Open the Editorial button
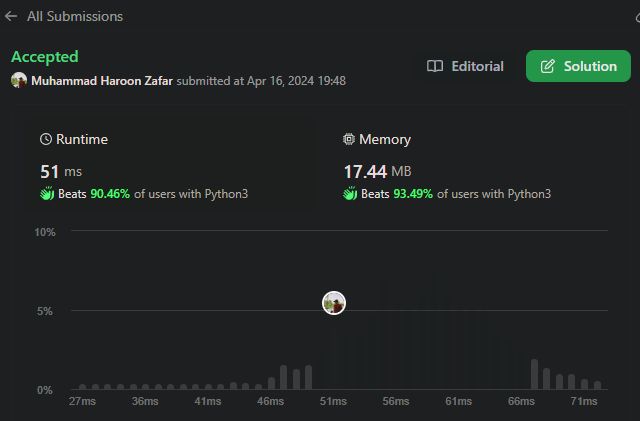The width and height of the screenshot is (640, 421). [465, 66]
